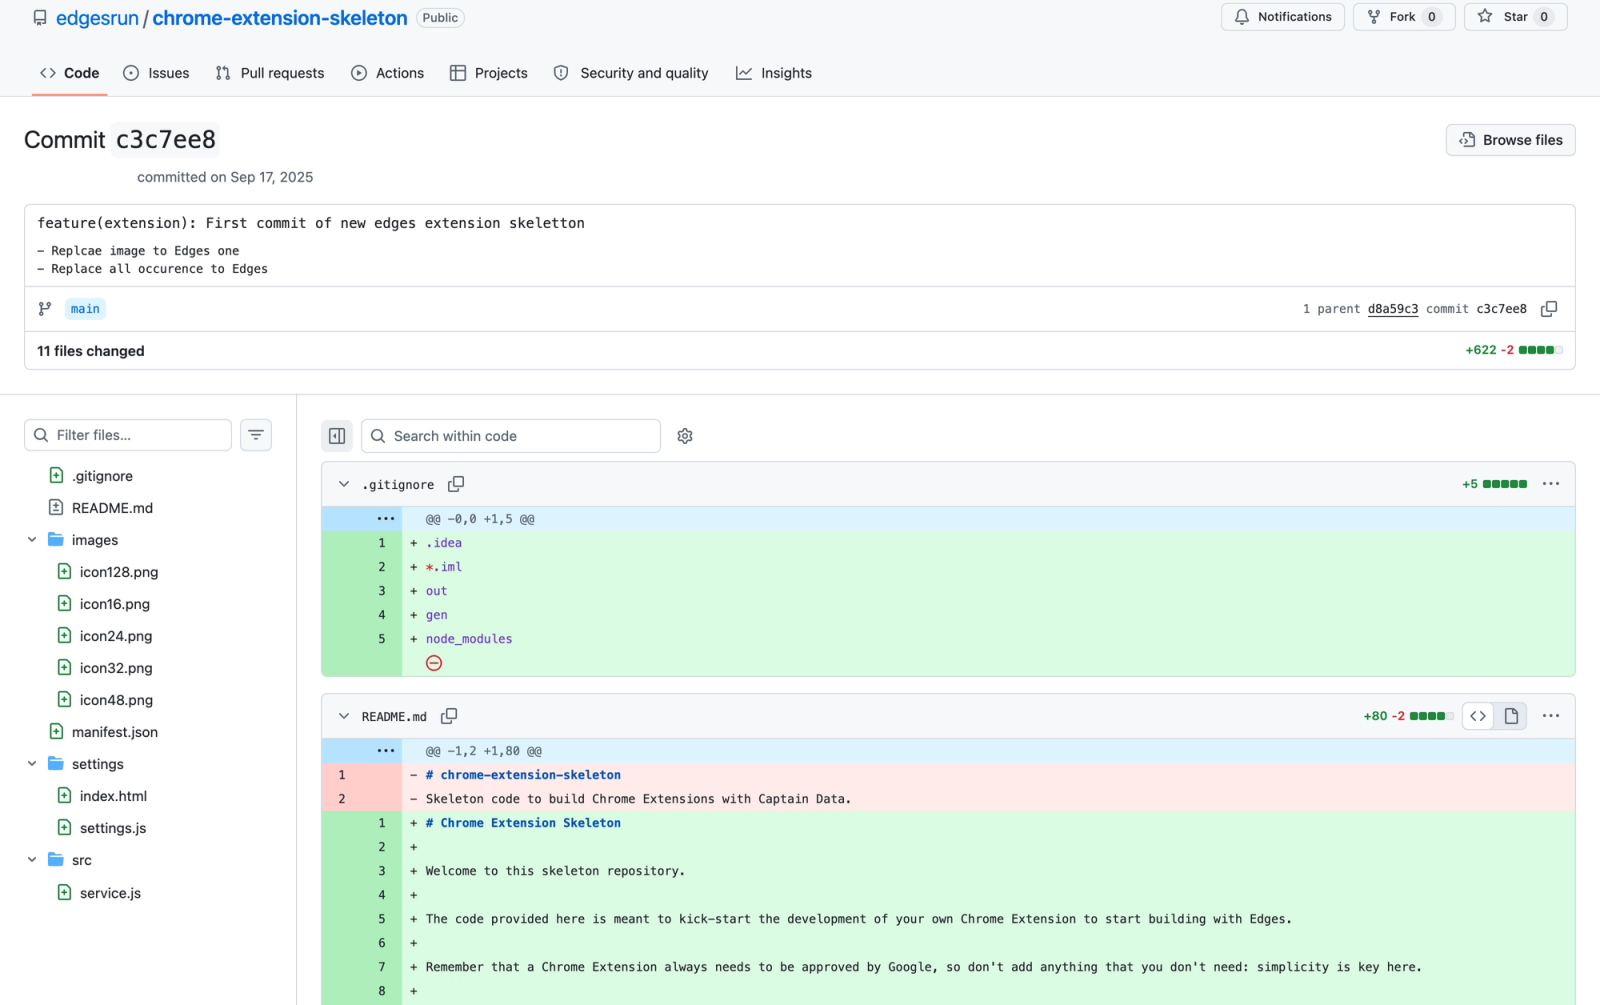Star the repository

coord(1515,17)
